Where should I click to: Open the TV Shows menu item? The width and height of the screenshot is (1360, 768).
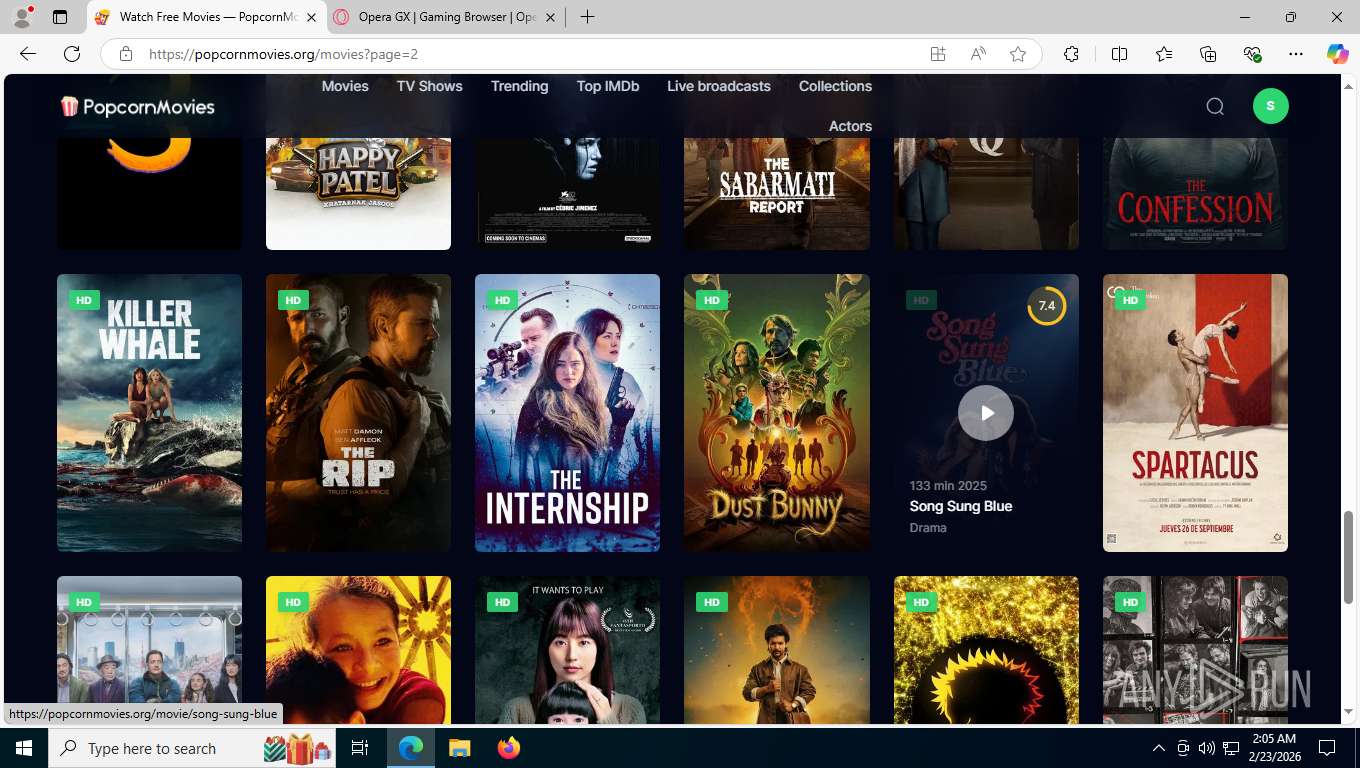[430, 86]
